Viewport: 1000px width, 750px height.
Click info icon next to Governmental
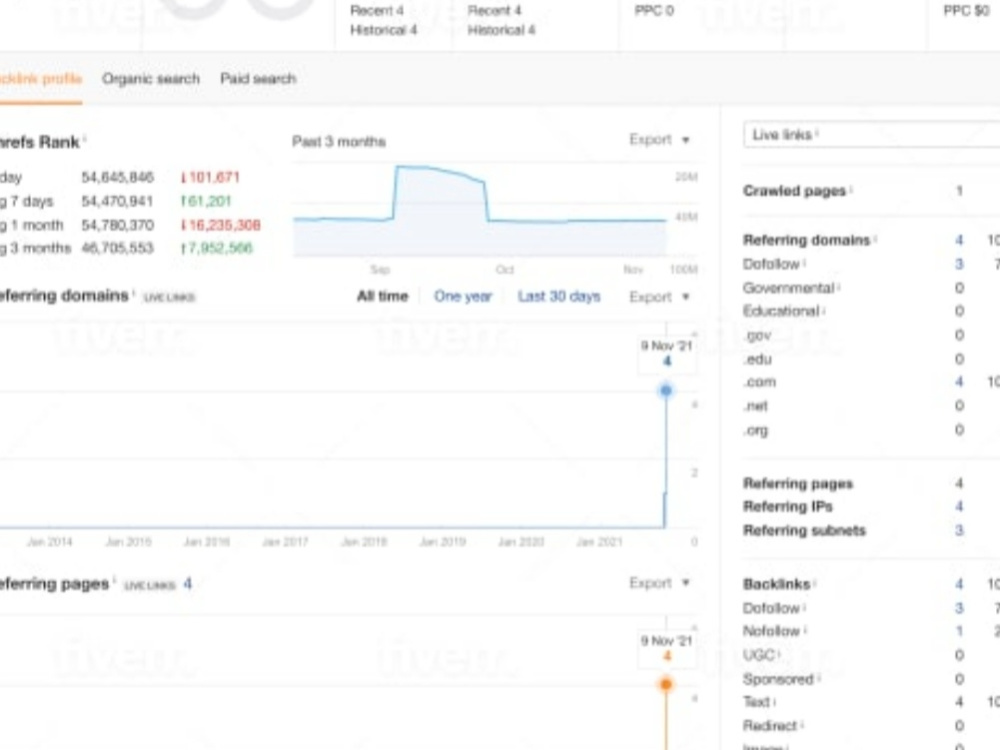839,286
